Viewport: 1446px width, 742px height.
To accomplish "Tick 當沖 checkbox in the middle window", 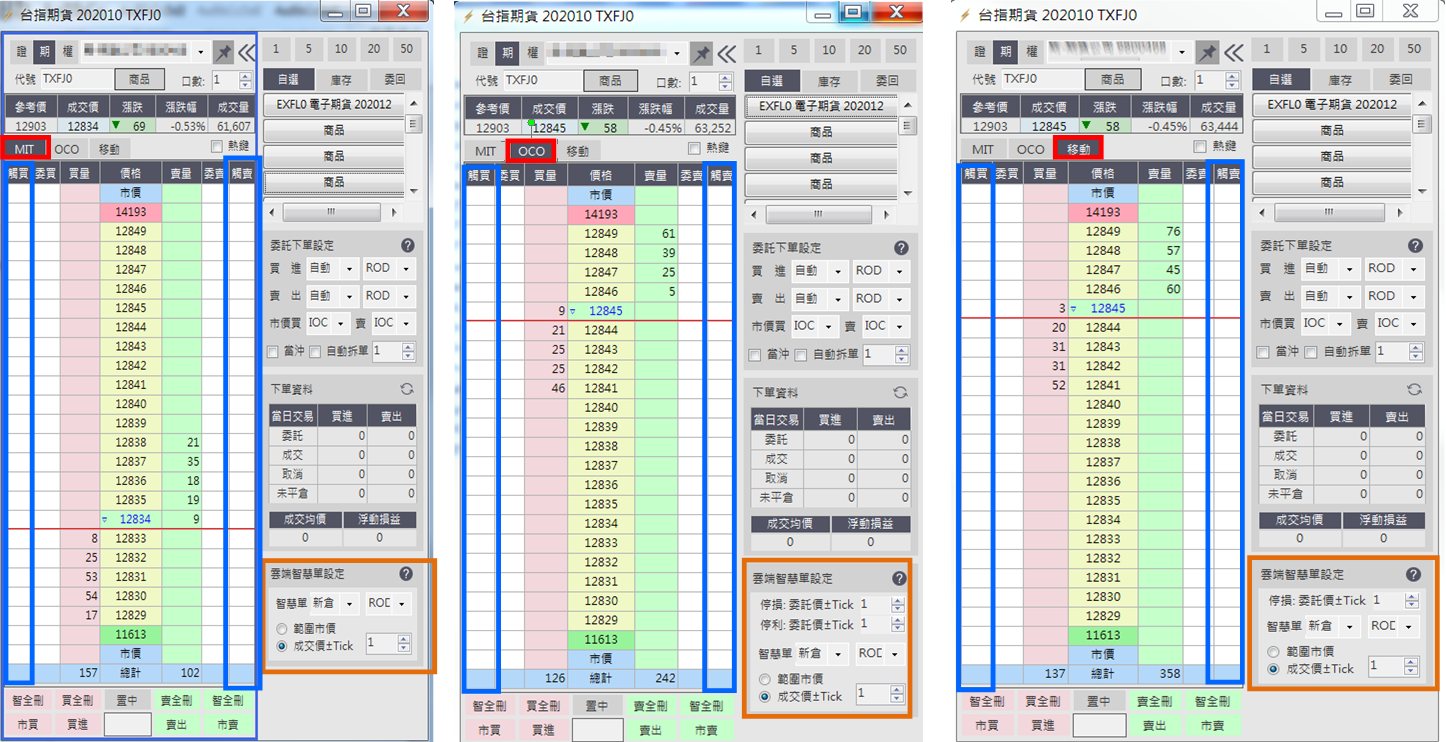I will [755, 355].
